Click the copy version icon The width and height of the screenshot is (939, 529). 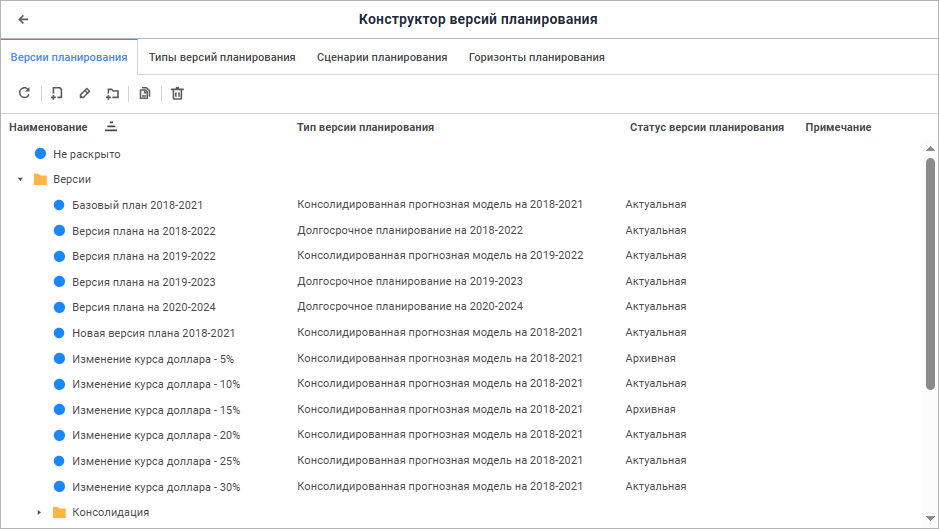[x=145, y=93]
